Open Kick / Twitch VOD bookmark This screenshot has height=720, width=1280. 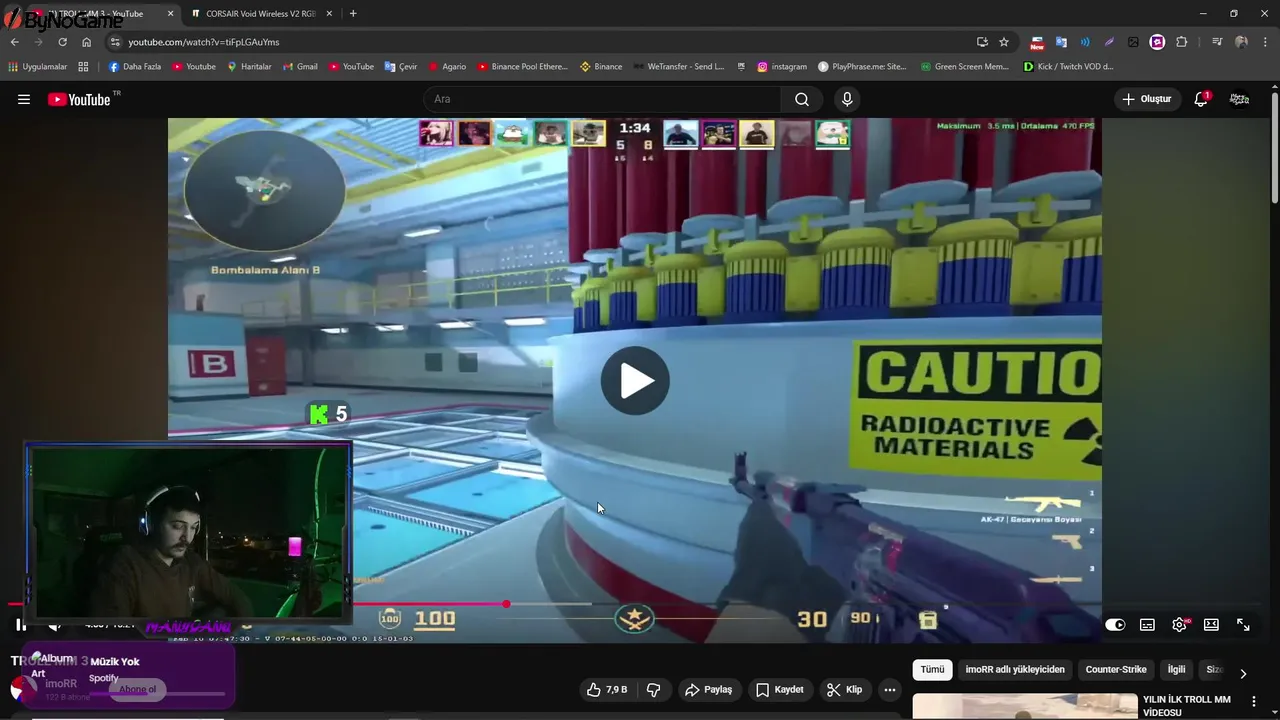coord(1068,67)
